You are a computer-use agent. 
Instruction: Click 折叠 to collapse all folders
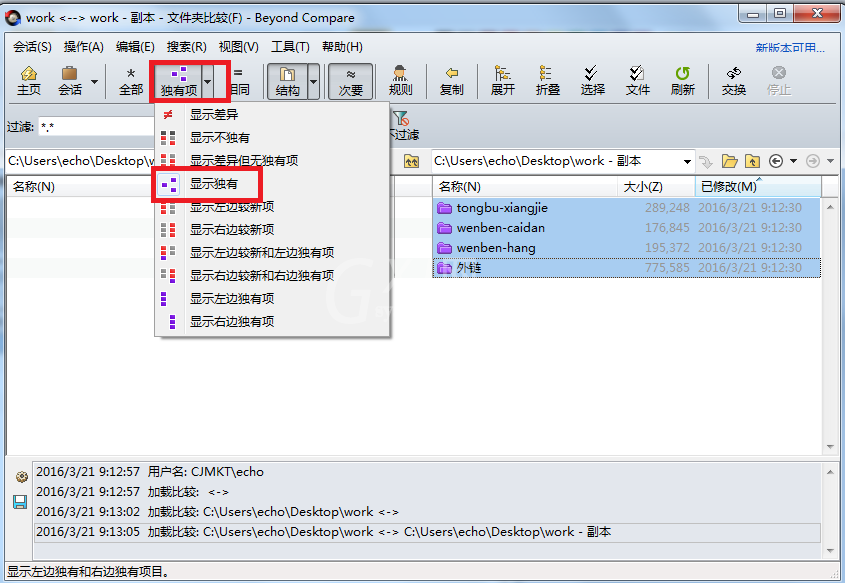548,81
